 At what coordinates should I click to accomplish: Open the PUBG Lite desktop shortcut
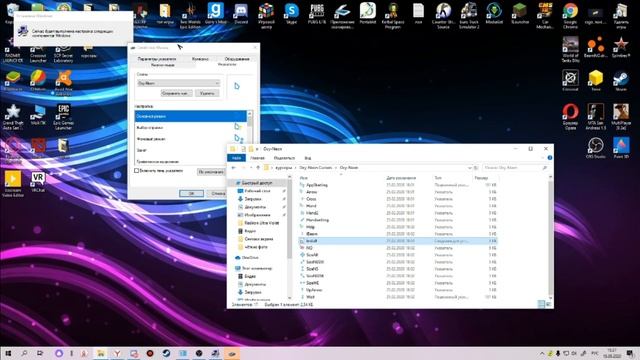(317, 13)
